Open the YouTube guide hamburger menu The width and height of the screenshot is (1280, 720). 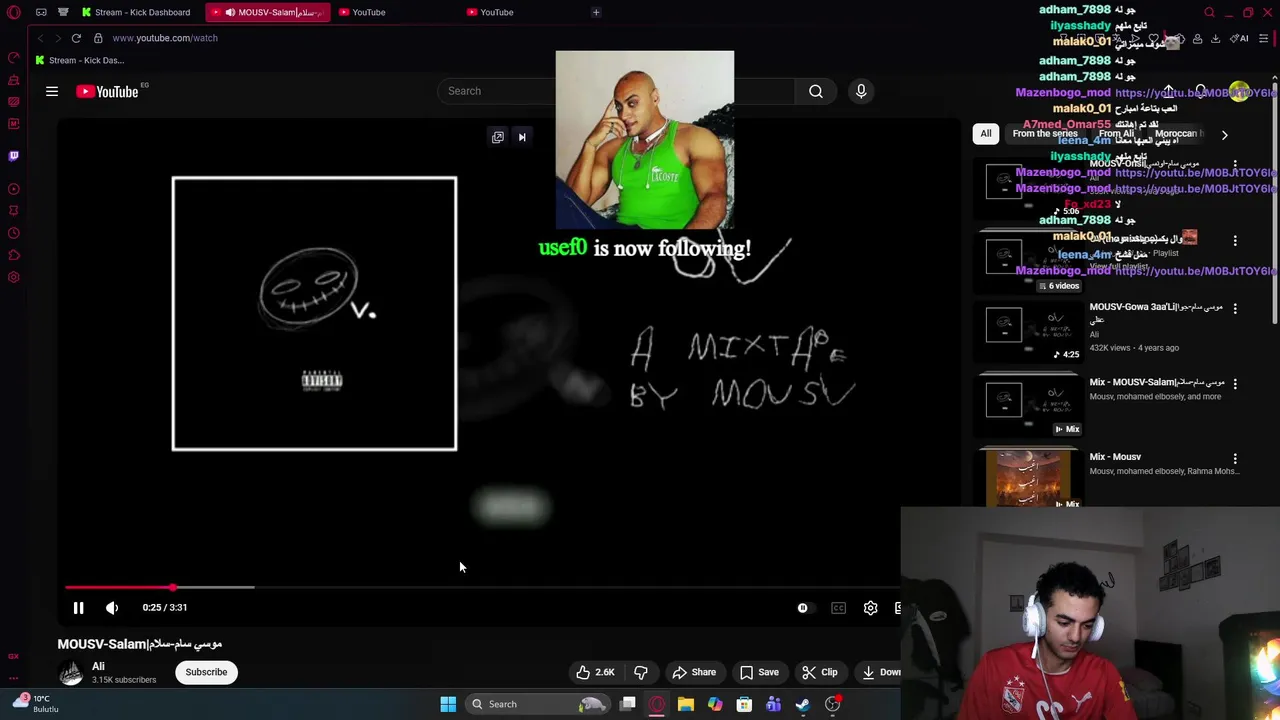tap(52, 91)
